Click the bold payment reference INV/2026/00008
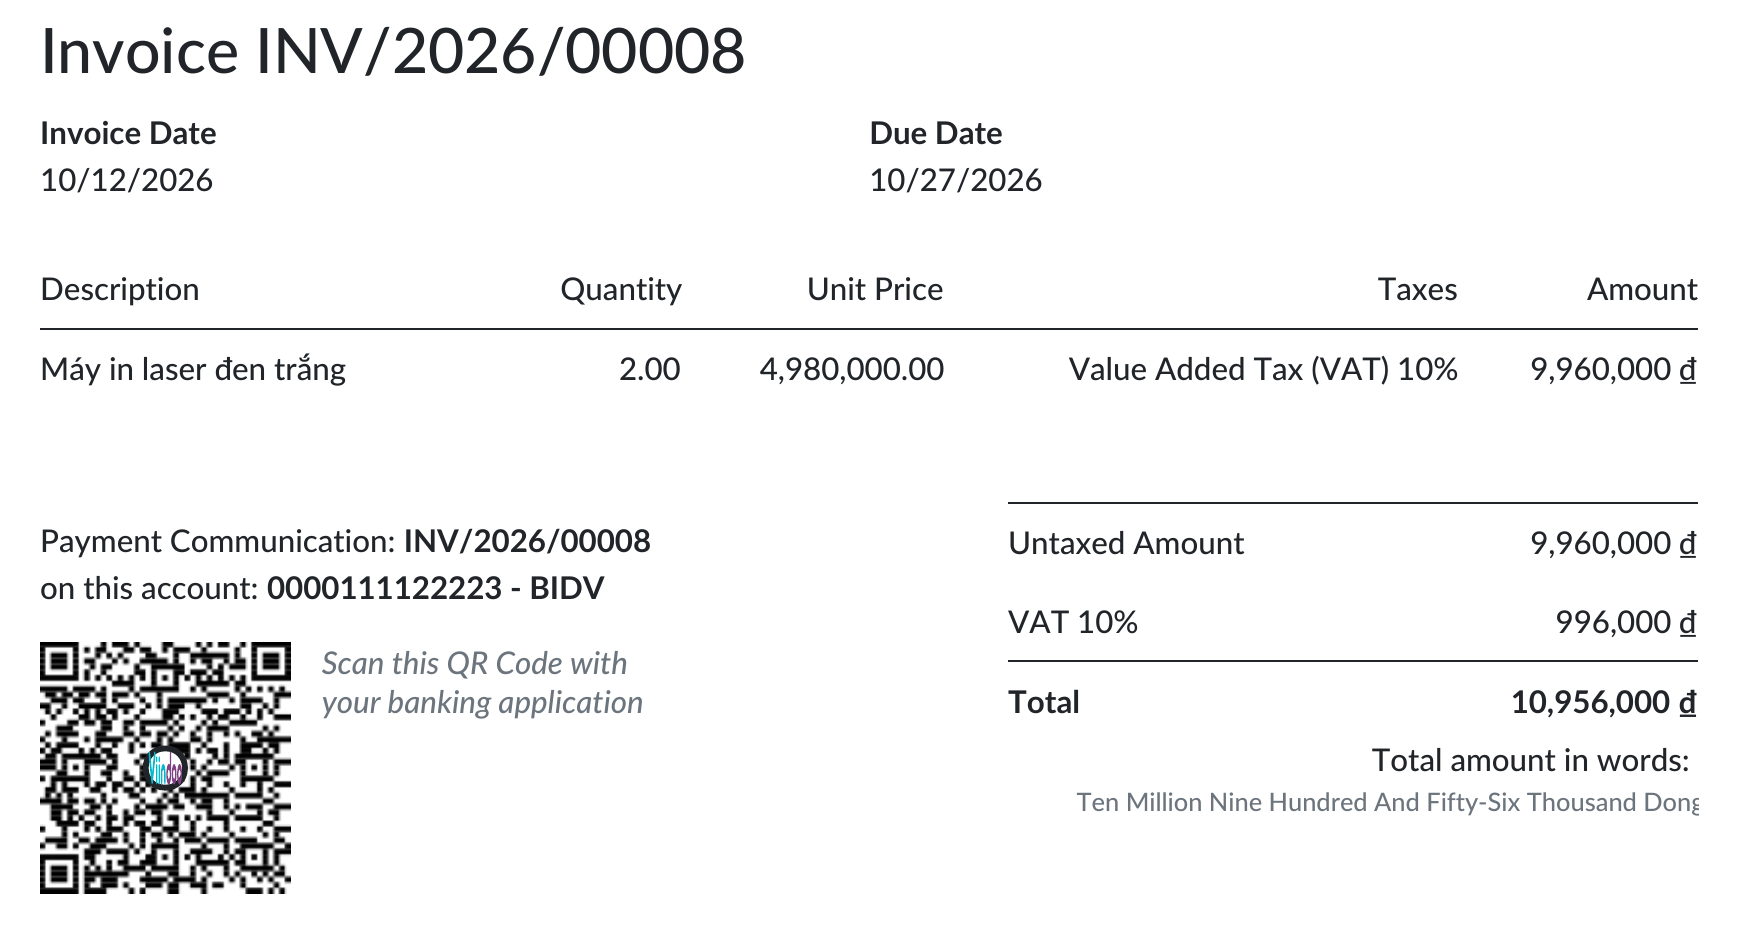This screenshot has width=1739, height=952. pyautogui.click(x=527, y=541)
